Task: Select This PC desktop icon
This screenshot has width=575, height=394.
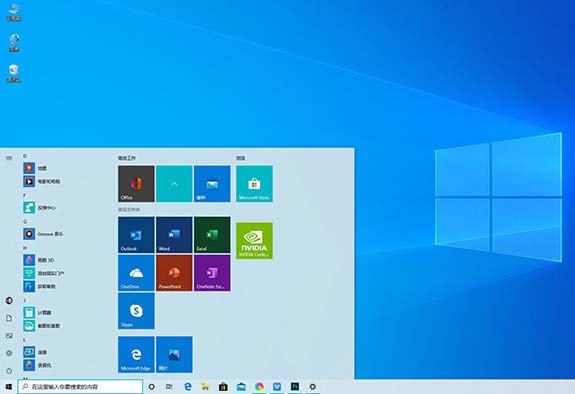Action: (14, 12)
